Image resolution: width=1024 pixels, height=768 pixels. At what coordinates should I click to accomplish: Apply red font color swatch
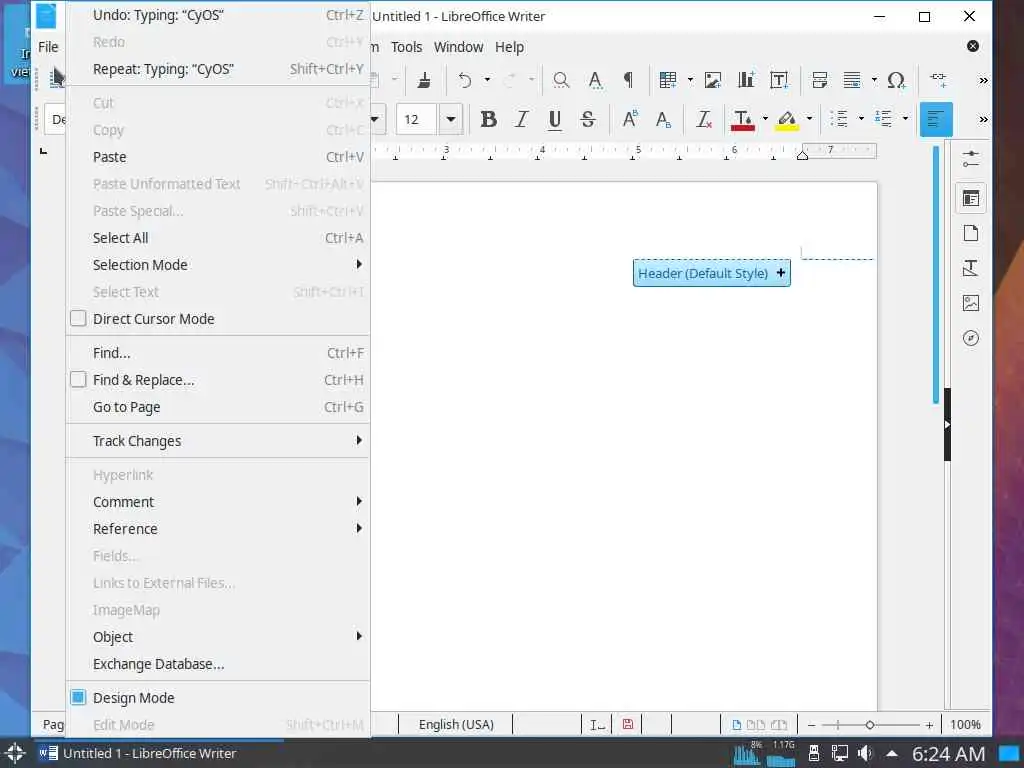[x=743, y=119]
